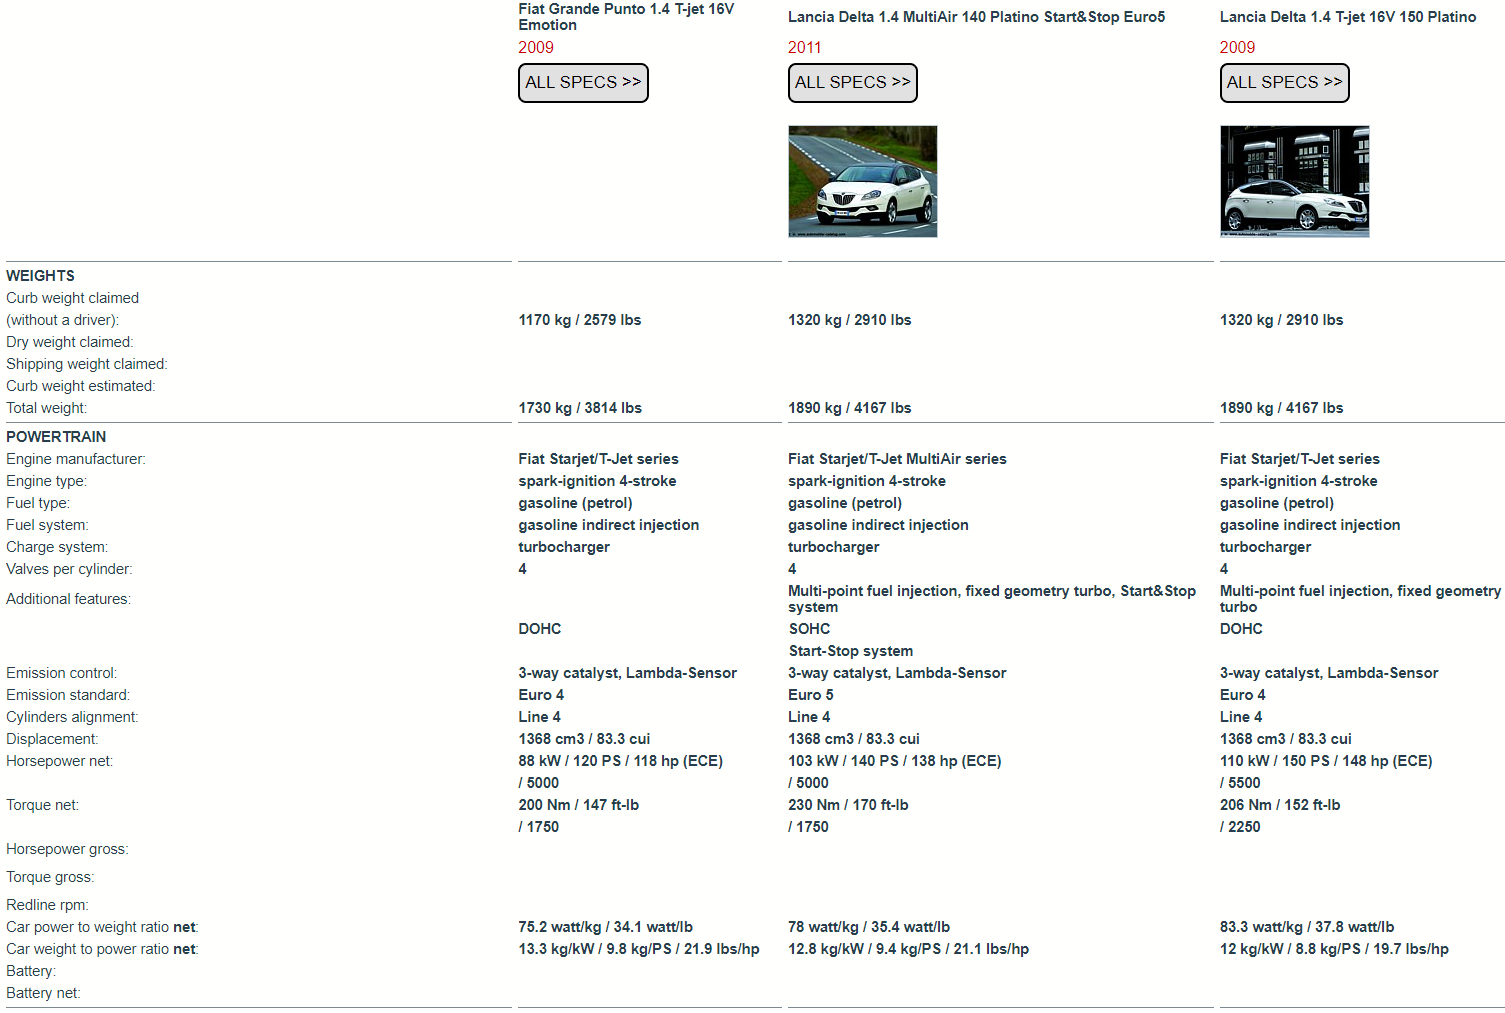1505x1013 pixels.
Task: Click 230 Nm / 170 ft-lb torque value
Action: click(848, 805)
